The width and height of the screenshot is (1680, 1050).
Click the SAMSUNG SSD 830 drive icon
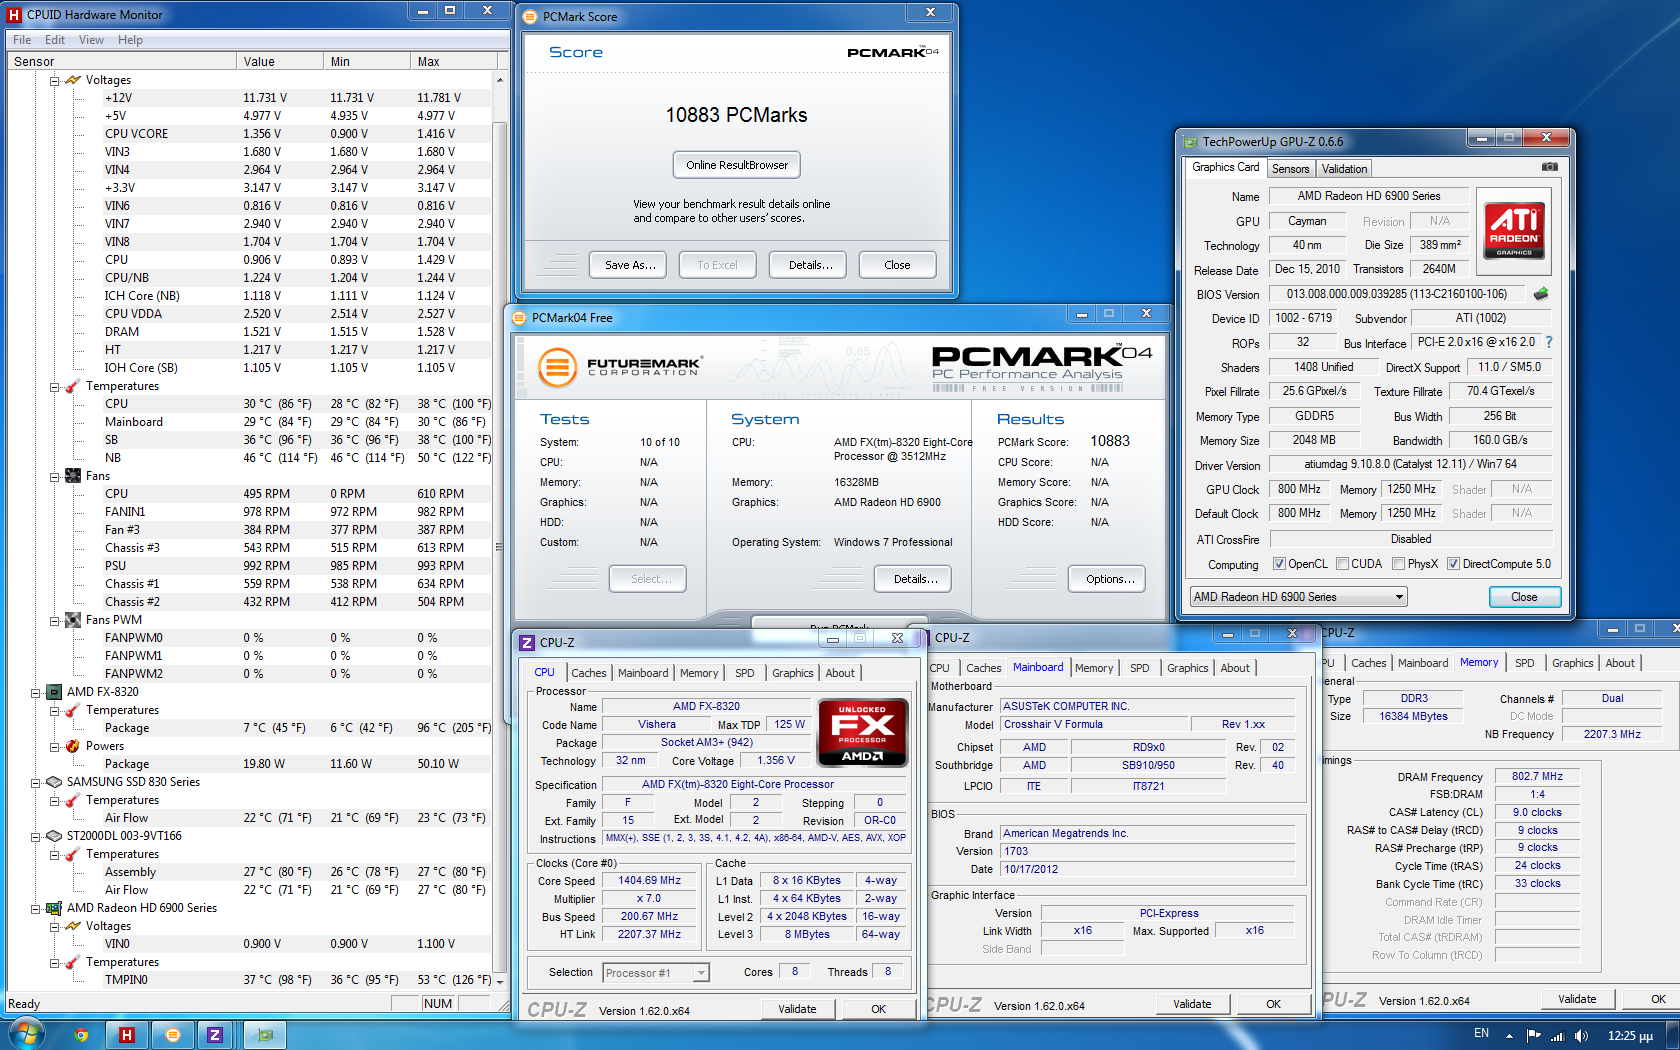click(x=54, y=782)
